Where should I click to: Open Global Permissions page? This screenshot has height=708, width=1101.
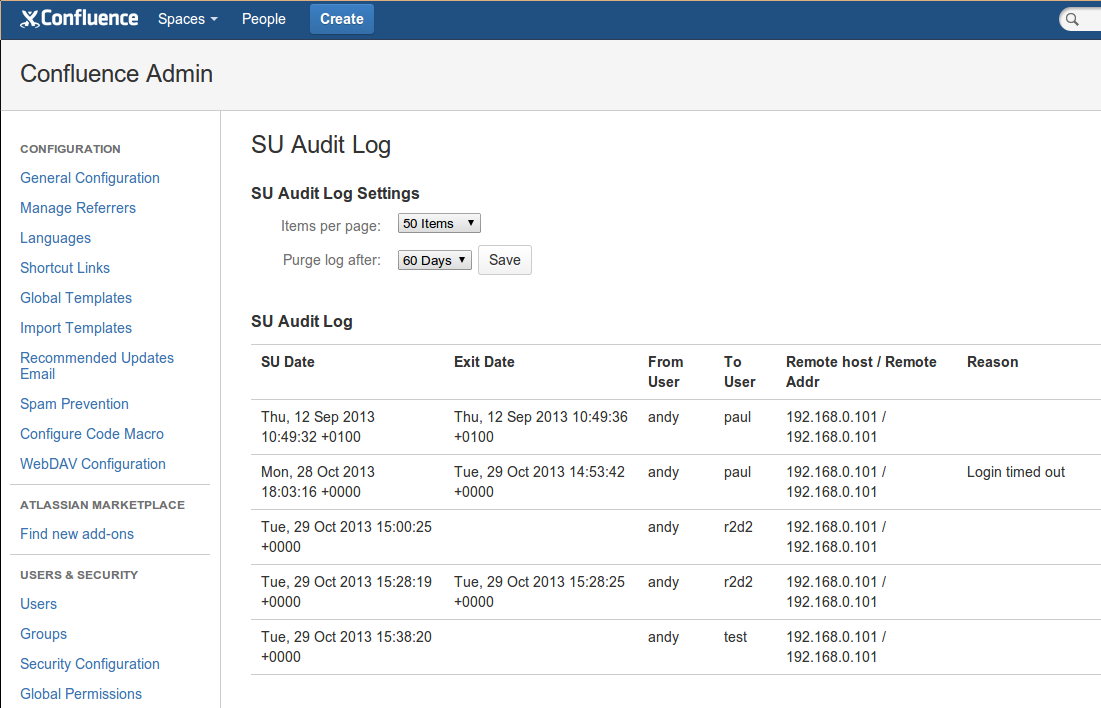tap(81, 694)
